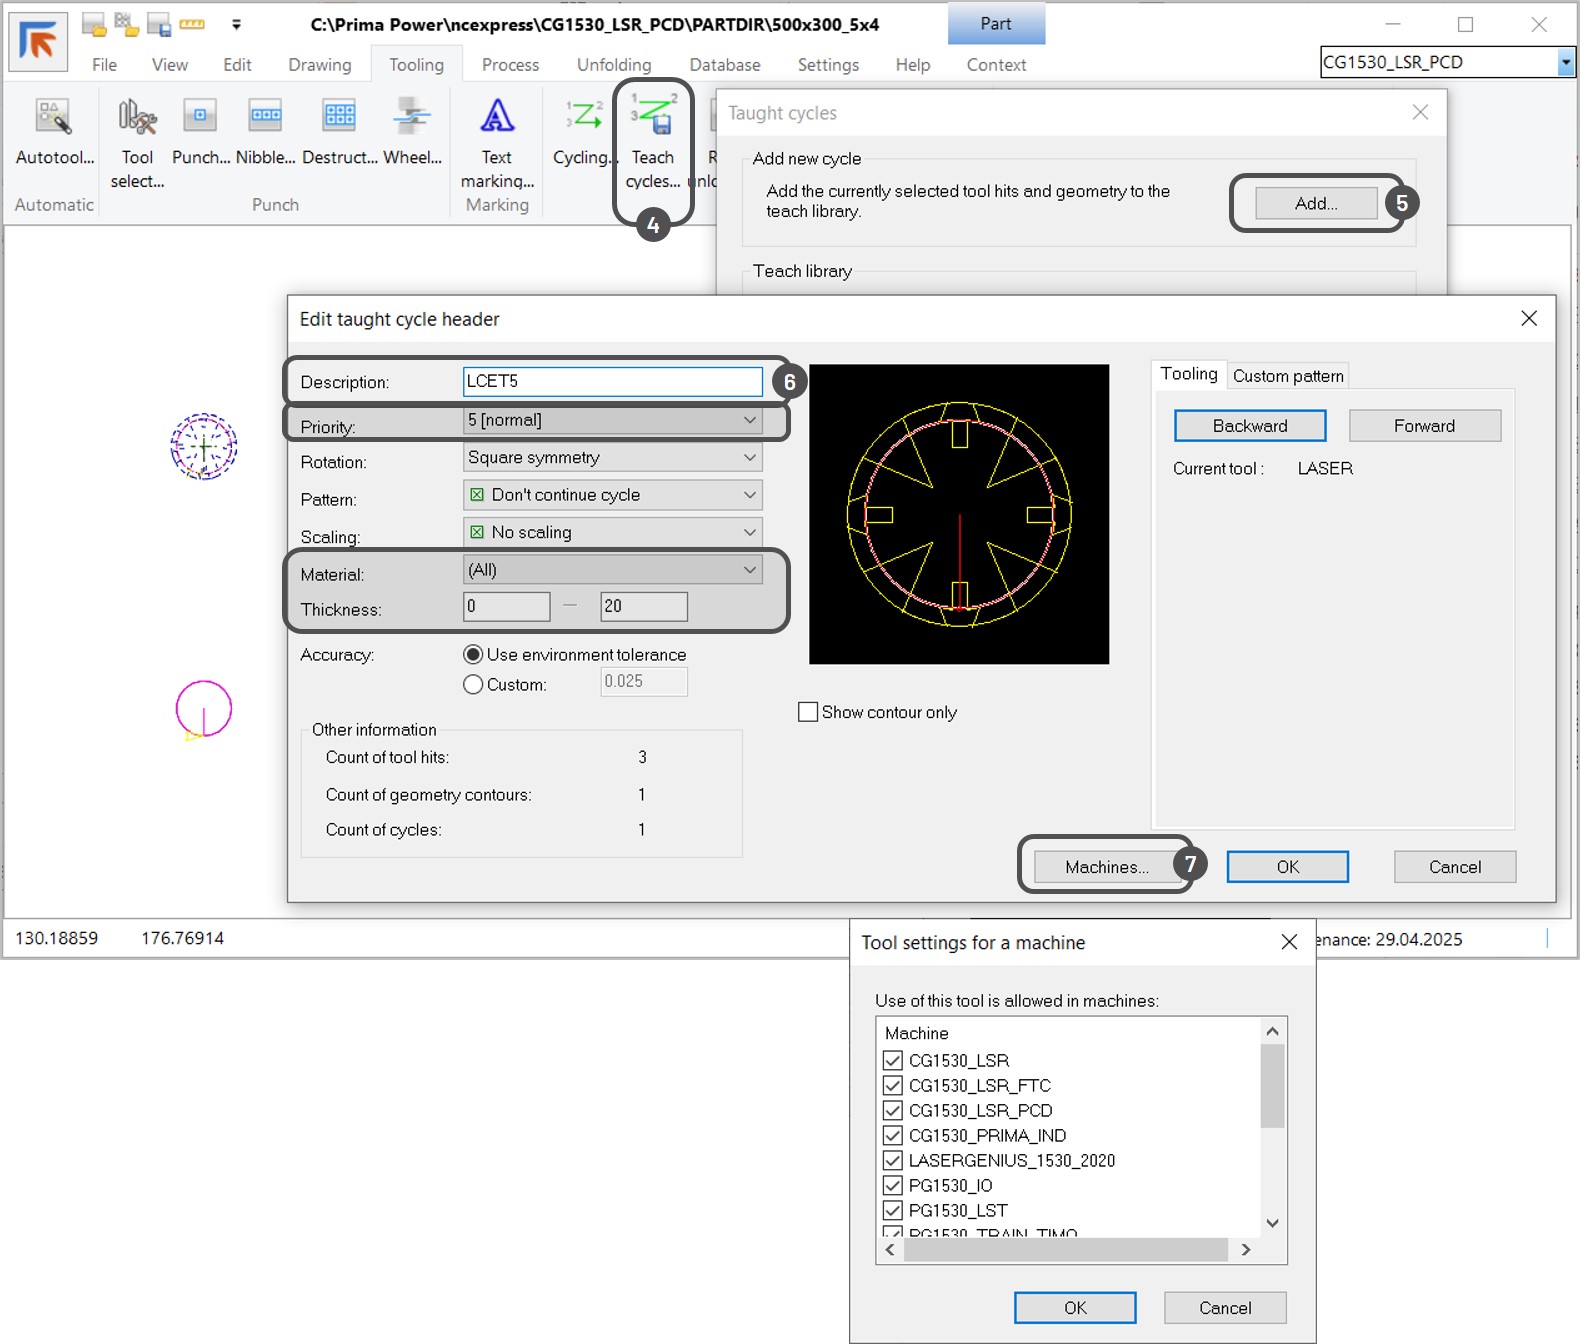Viewport: 1580px width, 1344px height.
Task: Click the Machines... button
Action: (1106, 867)
